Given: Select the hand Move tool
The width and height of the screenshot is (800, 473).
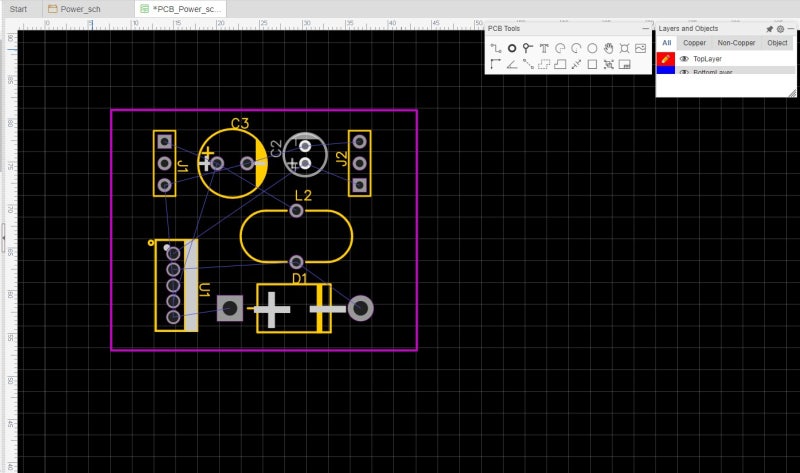Looking at the screenshot, I should [608, 48].
